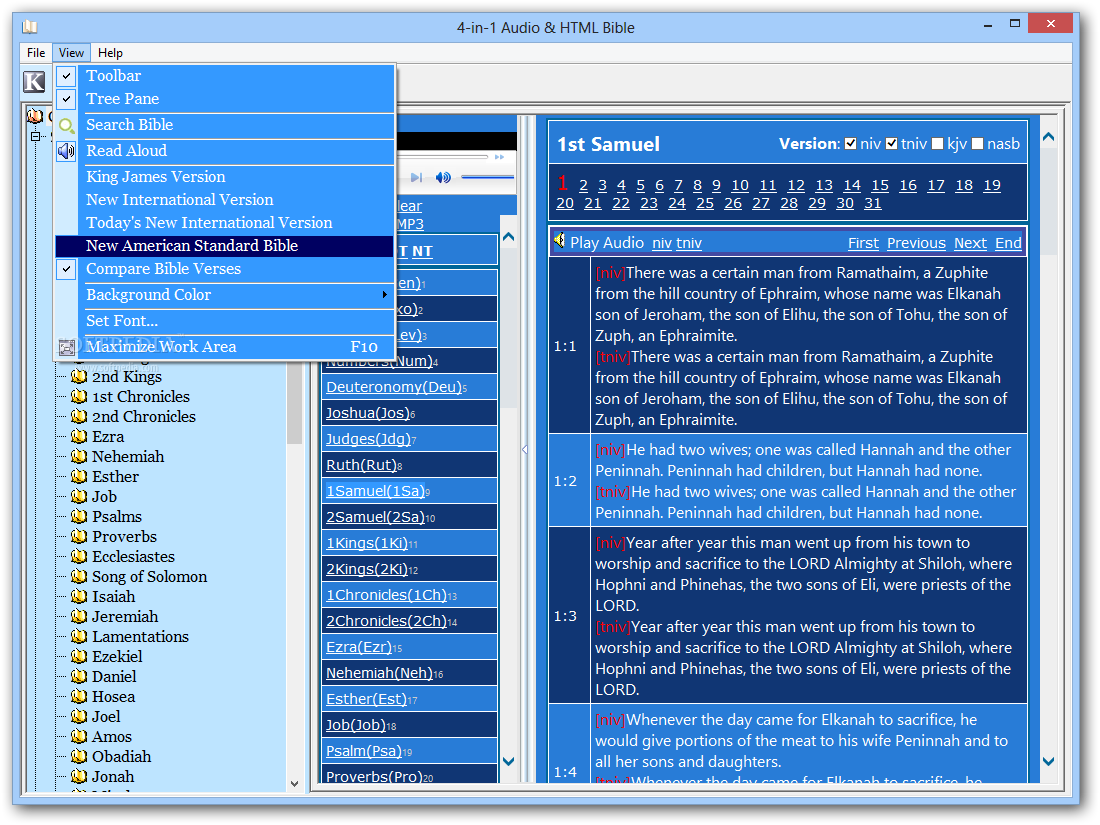
Task: Choose New International Version menu item
Action: [224, 200]
